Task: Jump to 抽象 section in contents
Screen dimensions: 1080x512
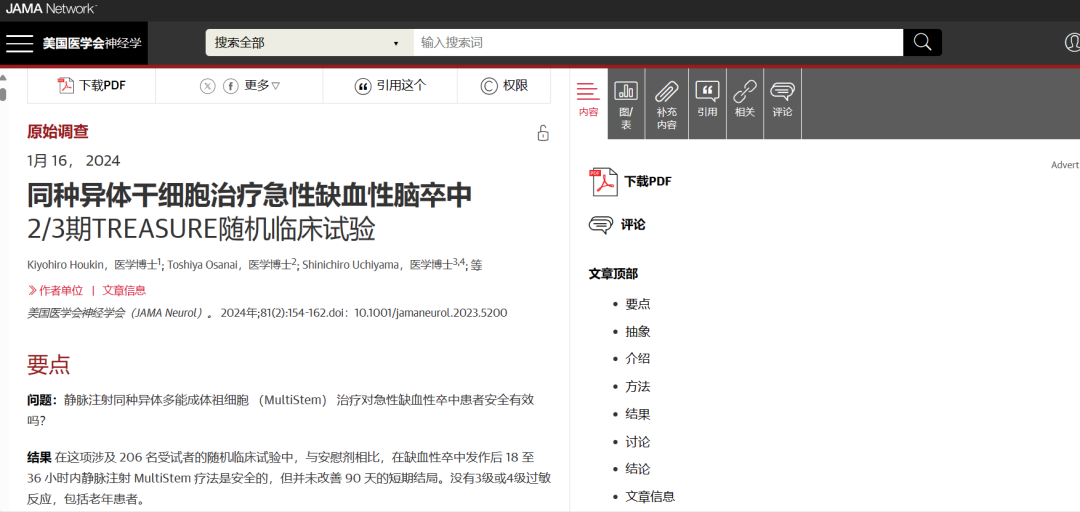Action: (x=638, y=331)
